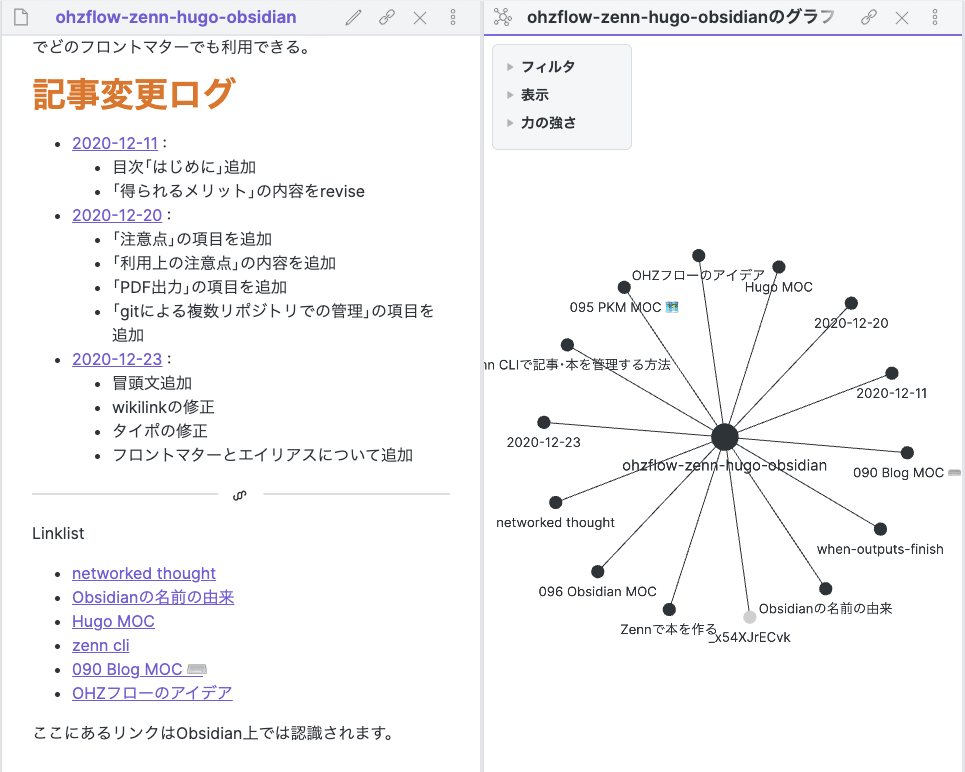This screenshot has width=965, height=772.
Task: Select the 095 PKM MOC graph node
Action: [x=624, y=287]
